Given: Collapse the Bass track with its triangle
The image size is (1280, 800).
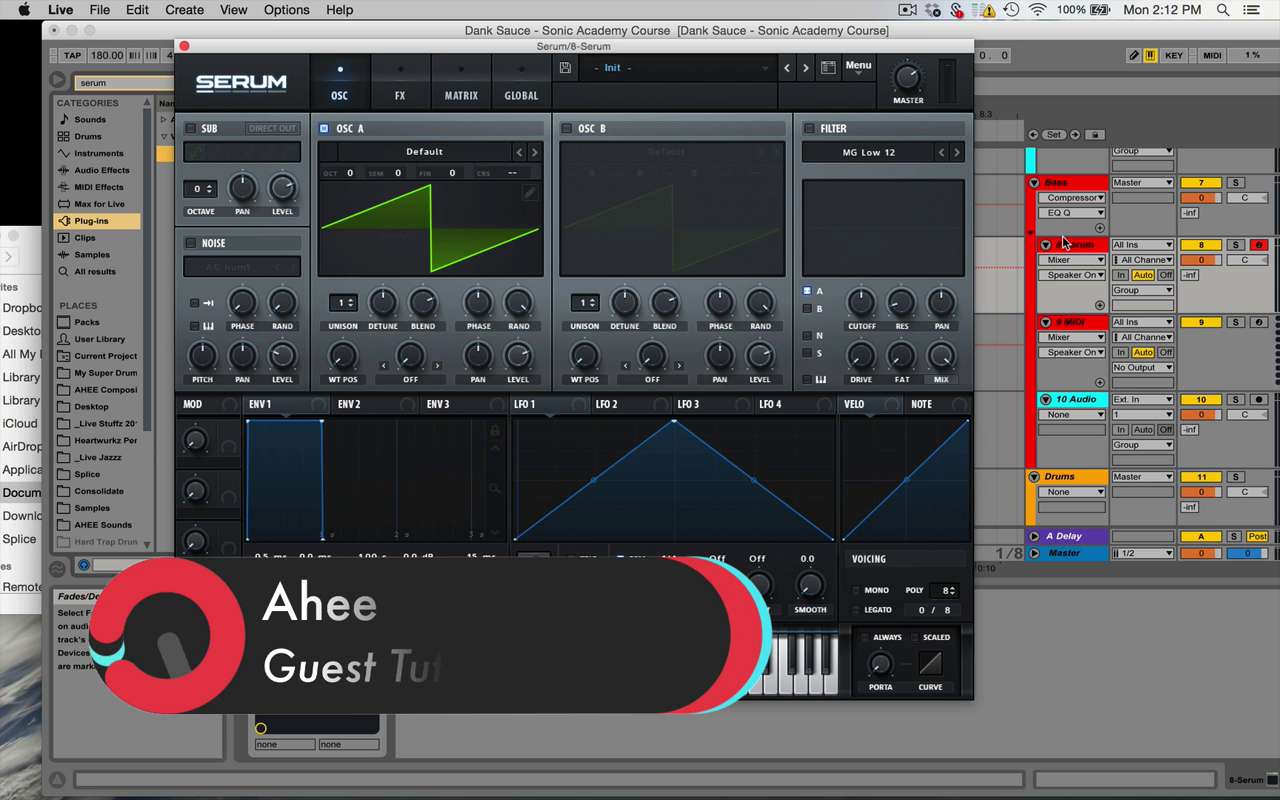Looking at the screenshot, I should pyautogui.click(x=1034, y=183).
